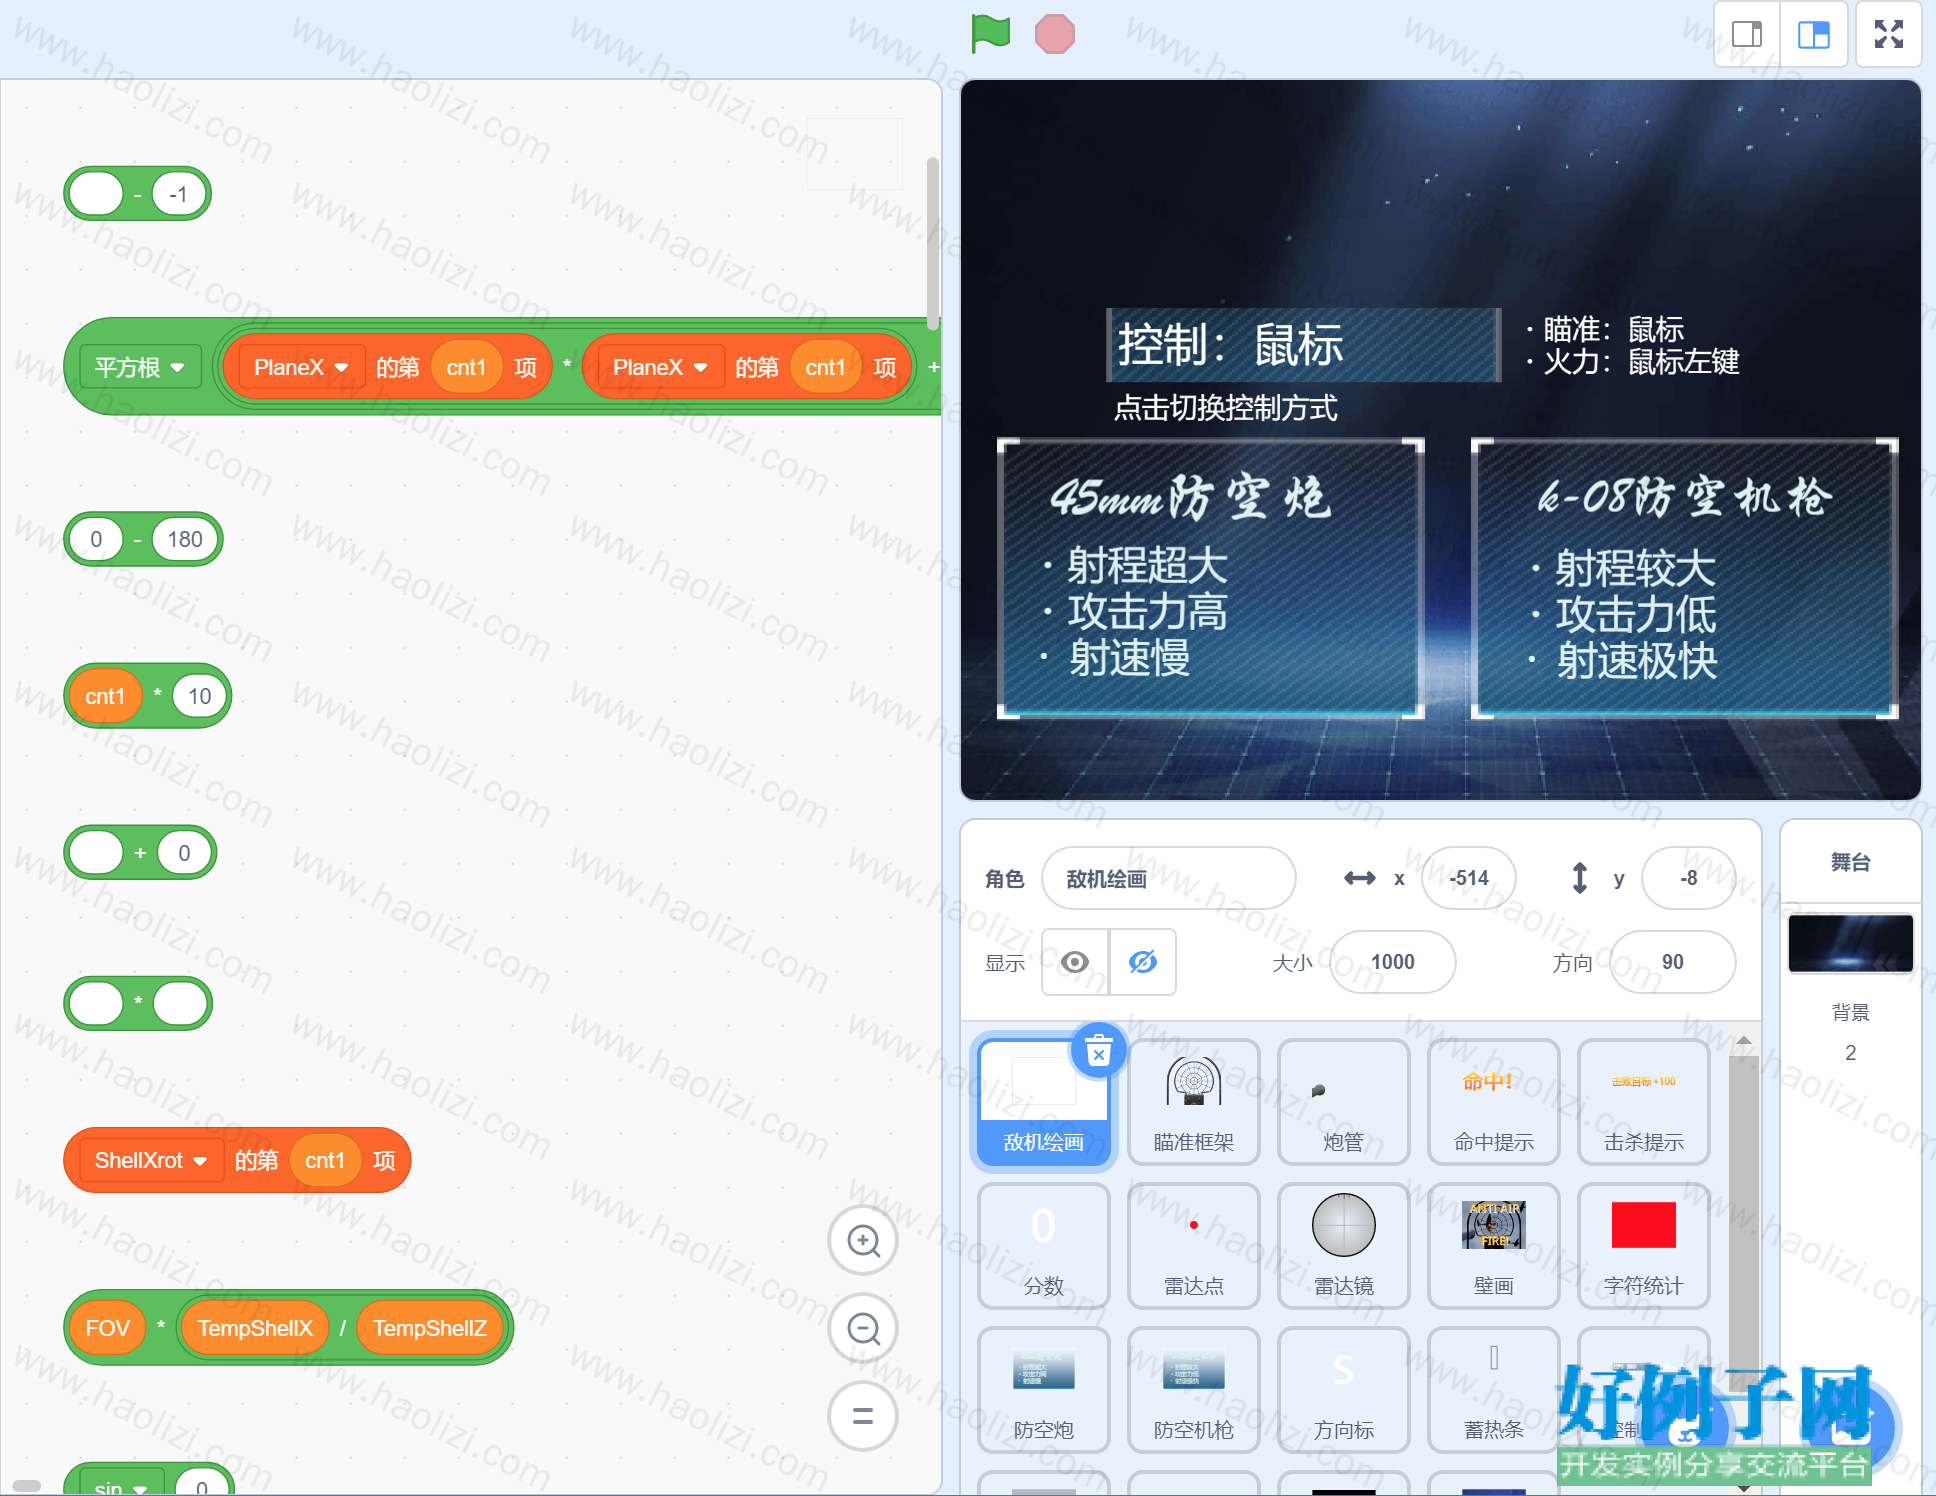Click the green flag to start project
This screenshot has height=1496, width=1936.
point(990,33)
